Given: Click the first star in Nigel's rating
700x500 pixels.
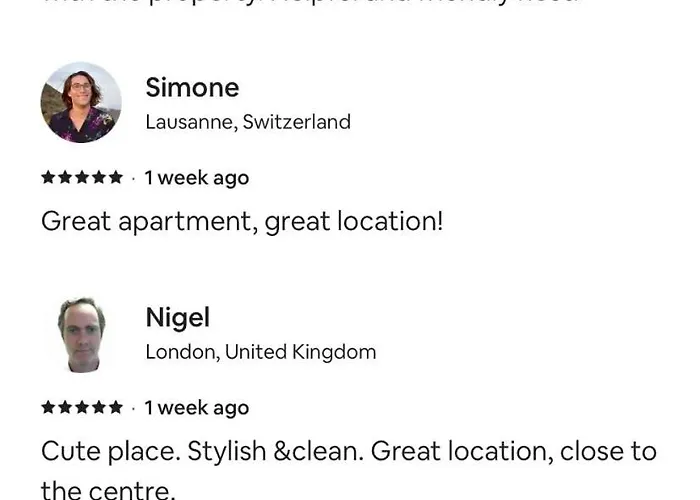Looking at the screenshot, I should (48, 408).
